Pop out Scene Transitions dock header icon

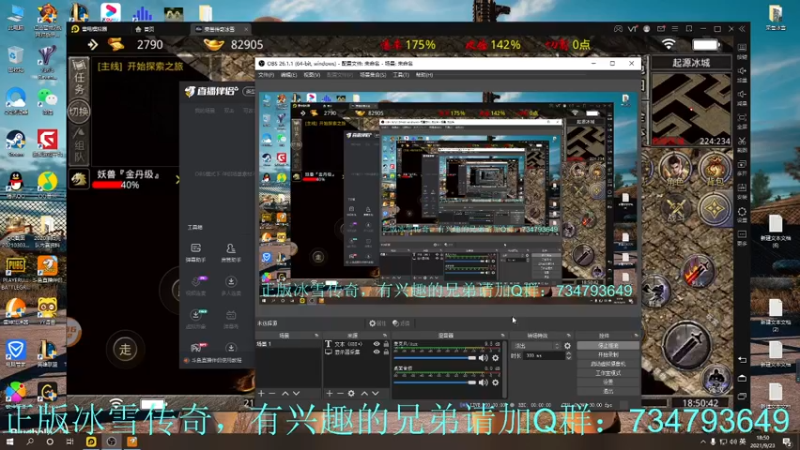[x=568, y=335]
